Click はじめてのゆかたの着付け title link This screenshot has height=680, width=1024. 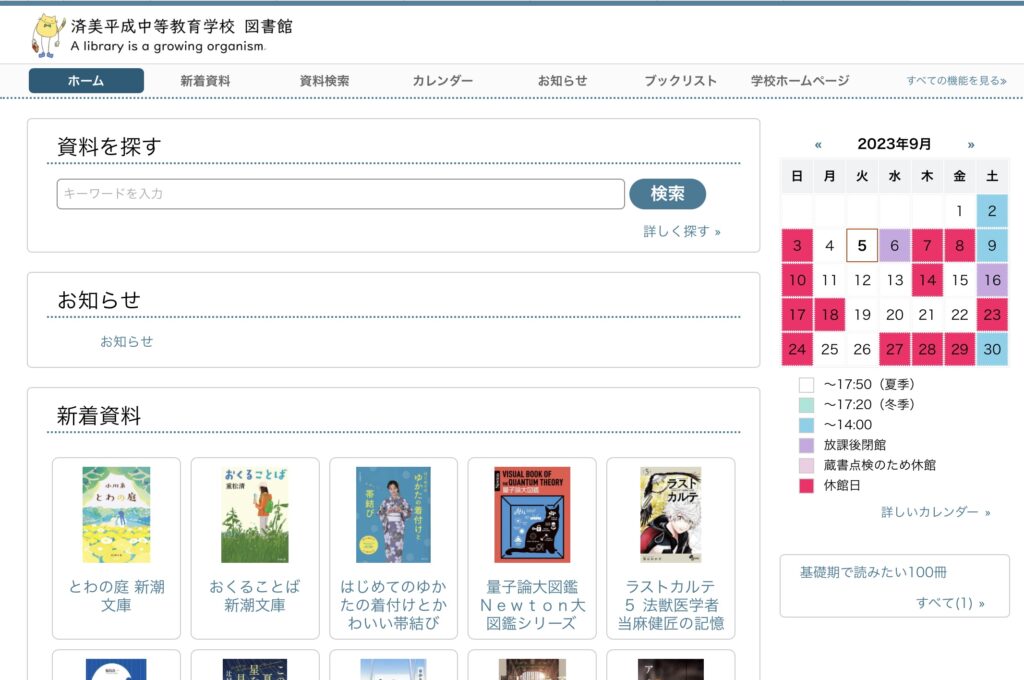393,605
